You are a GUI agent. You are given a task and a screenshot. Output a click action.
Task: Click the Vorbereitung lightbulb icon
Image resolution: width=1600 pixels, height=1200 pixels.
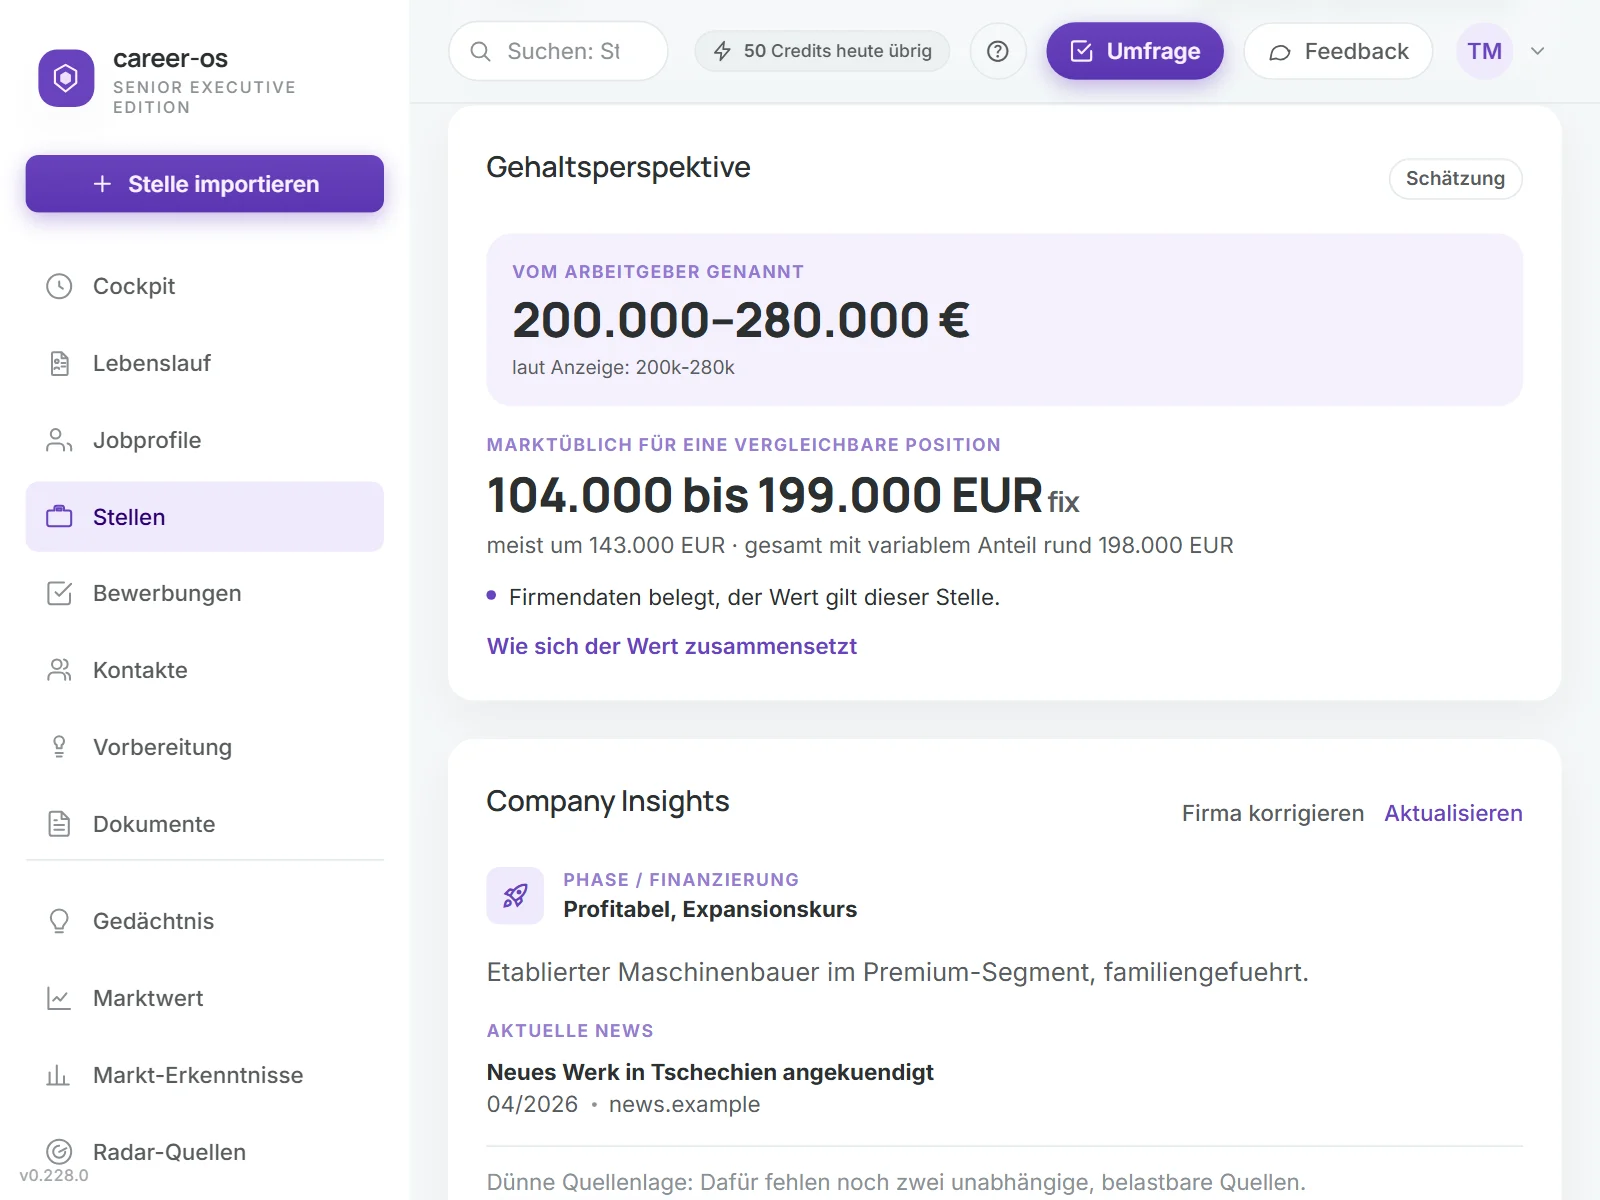click(59, 747)
